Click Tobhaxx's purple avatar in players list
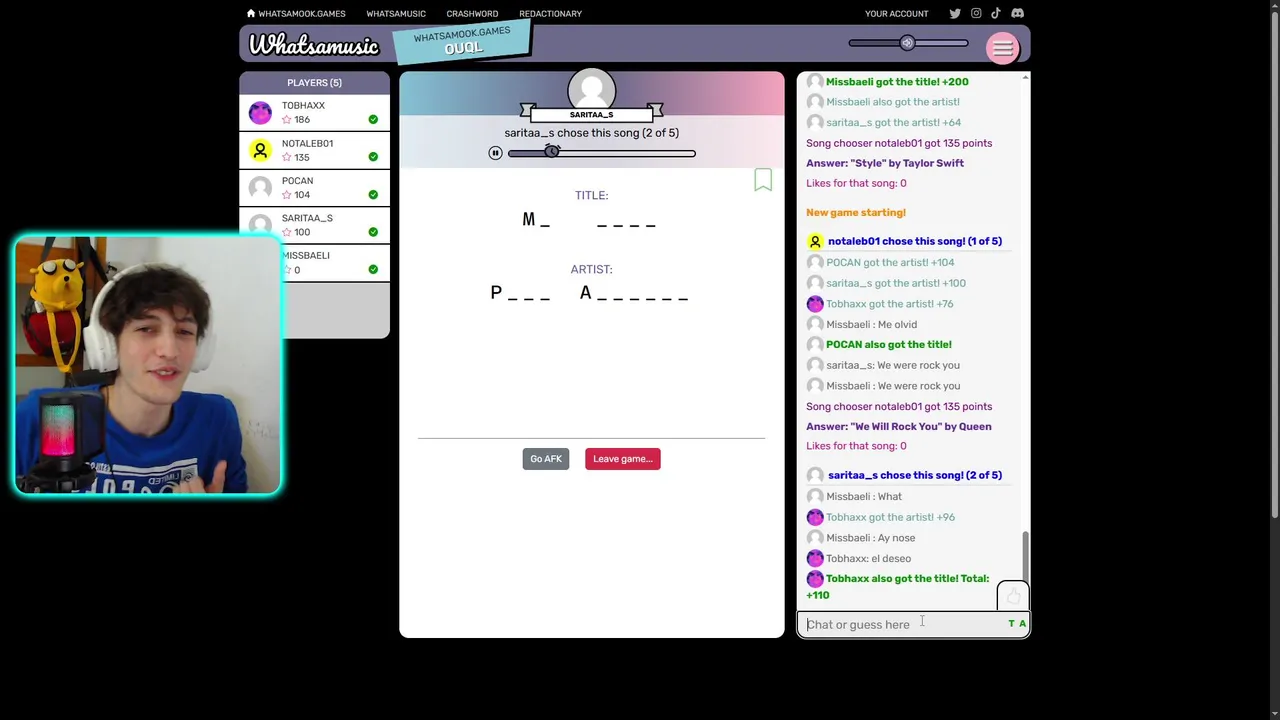This screenshot has width=1280, height=720. [x=260, y=112]
